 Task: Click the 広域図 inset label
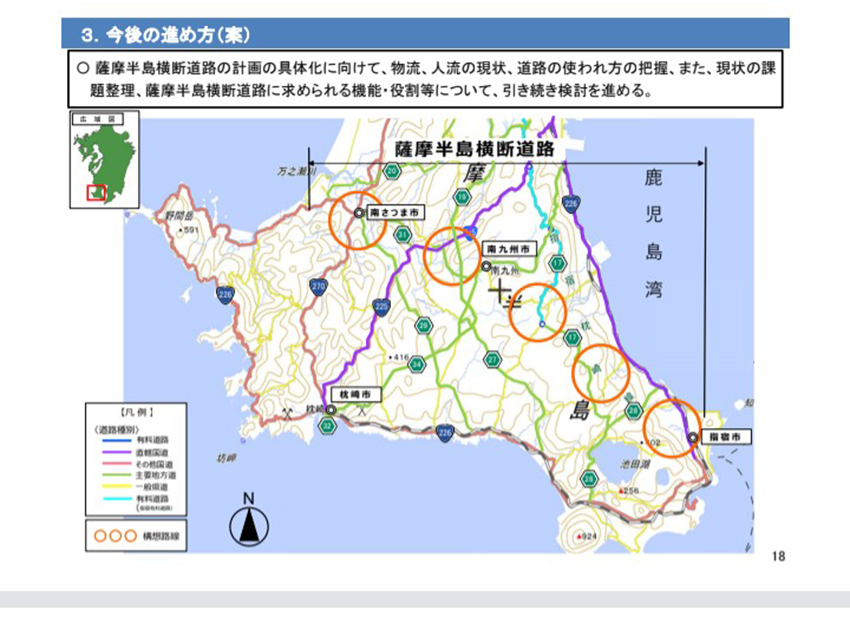(x=98, y=119)
